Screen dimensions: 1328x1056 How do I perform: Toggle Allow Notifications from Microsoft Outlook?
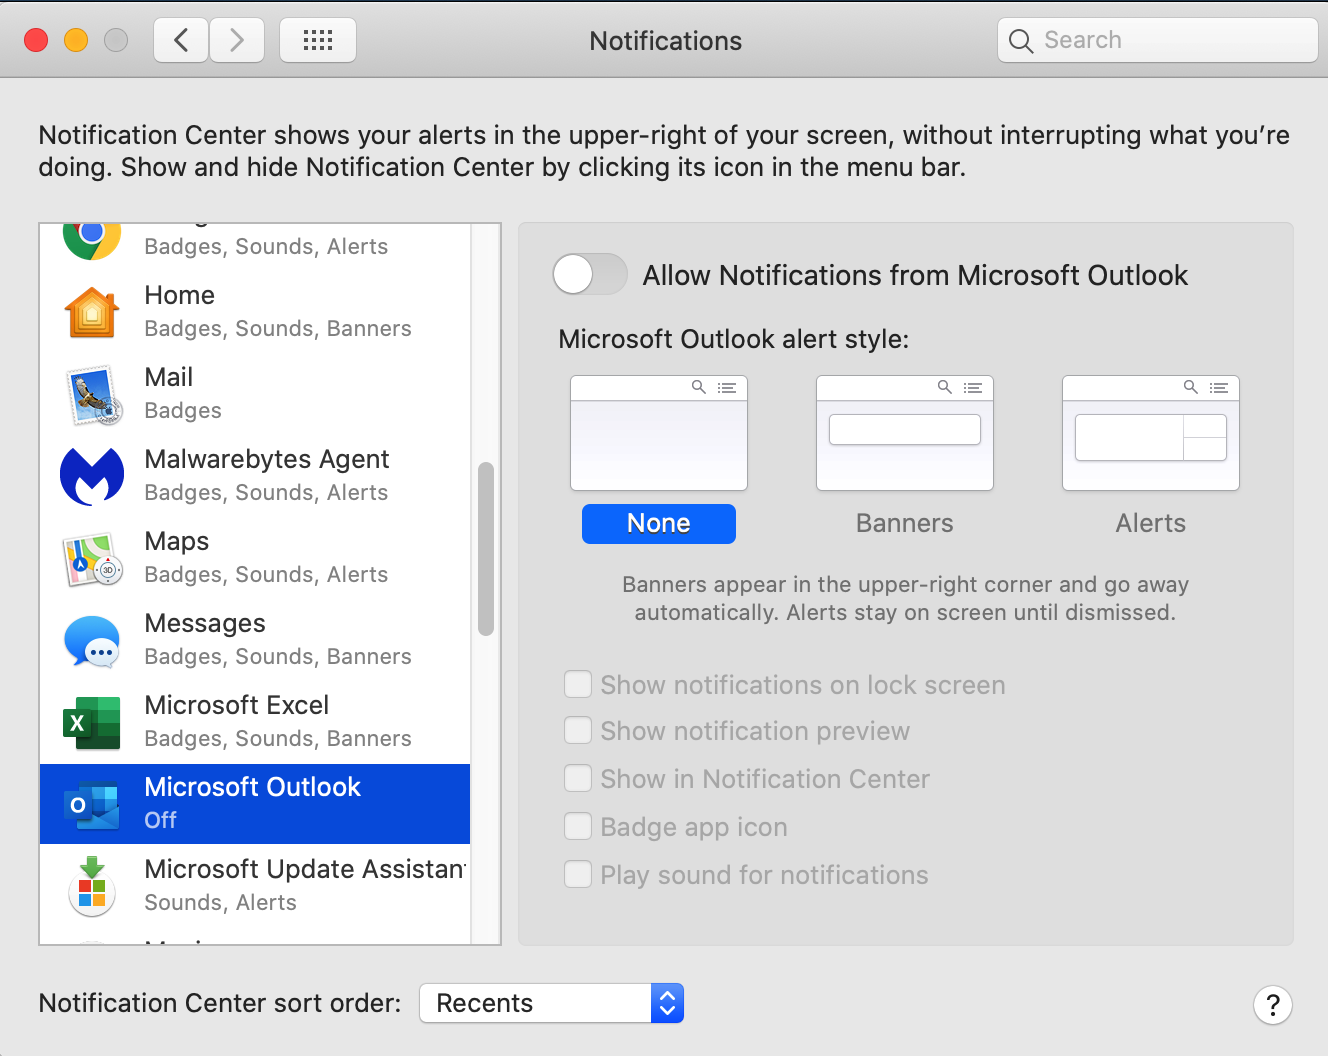pos(590,274)
